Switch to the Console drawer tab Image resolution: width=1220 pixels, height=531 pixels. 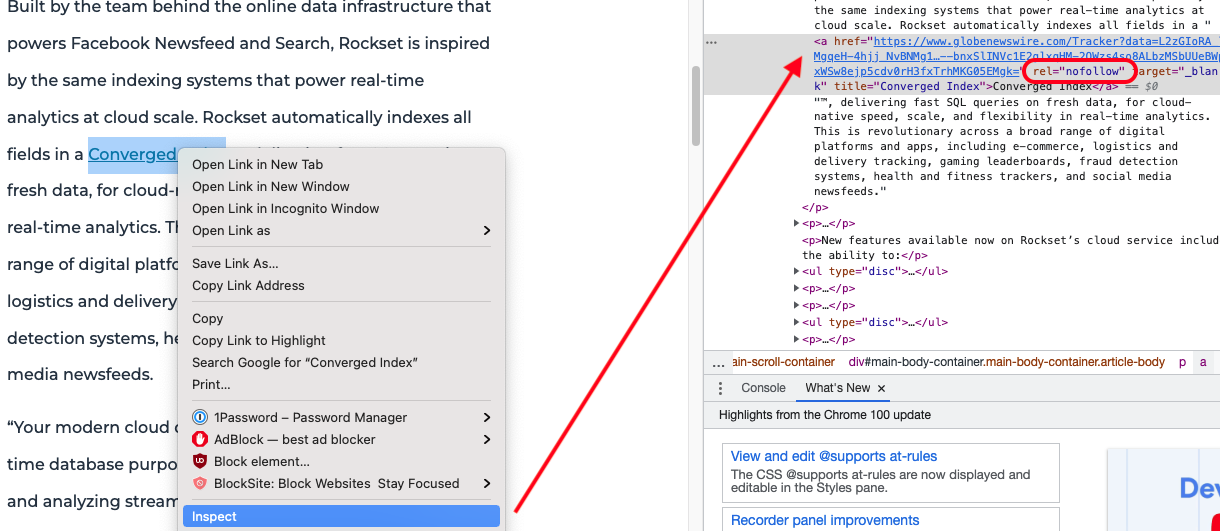(763, 388)
